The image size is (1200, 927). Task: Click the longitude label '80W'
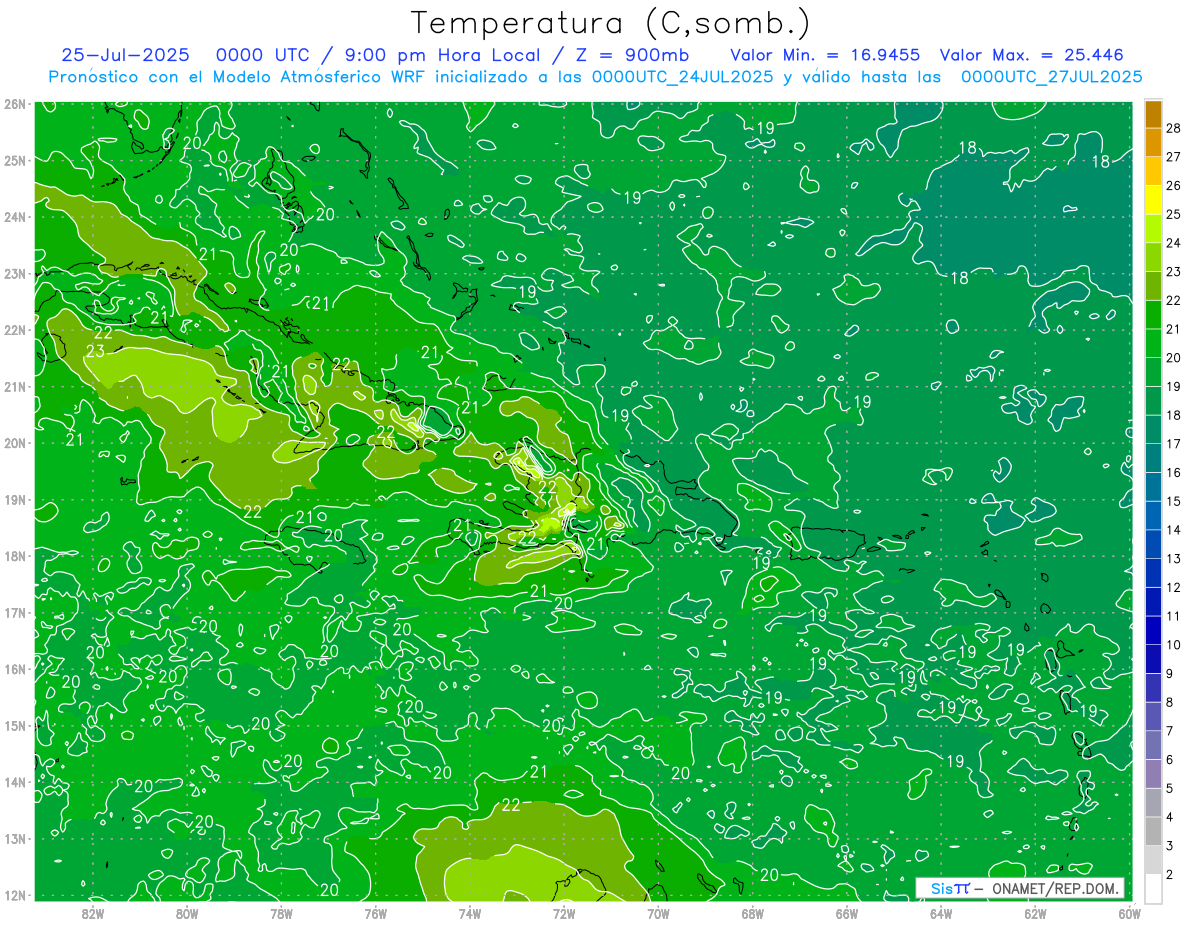pos(187,913)
